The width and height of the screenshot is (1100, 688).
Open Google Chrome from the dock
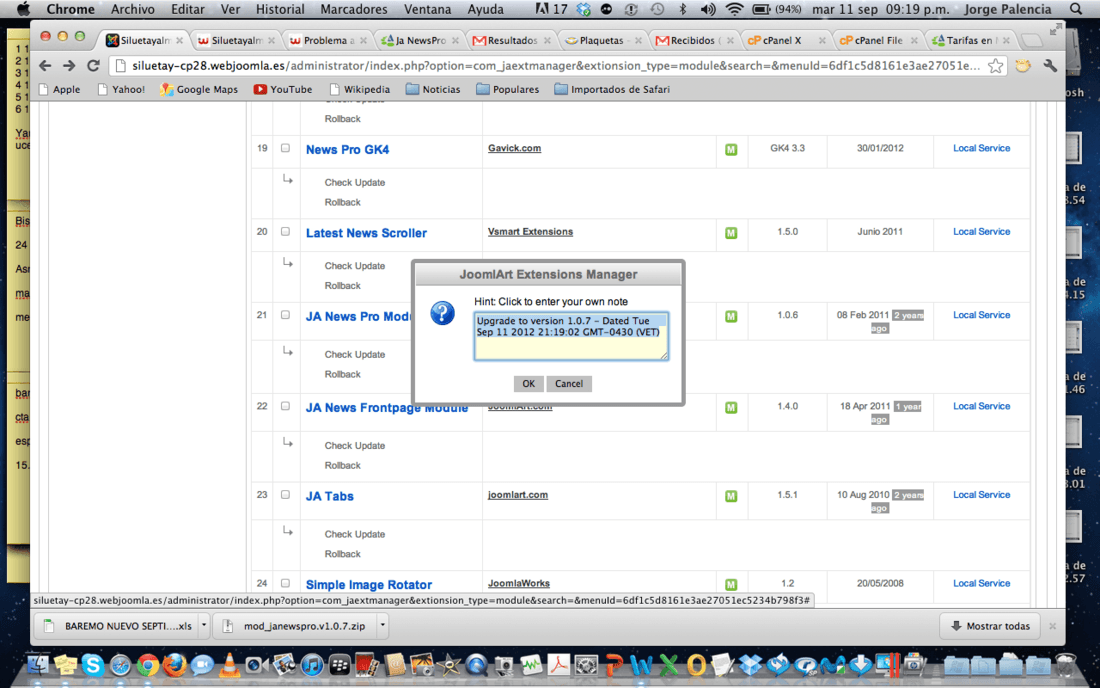click(x=147, y=665)
